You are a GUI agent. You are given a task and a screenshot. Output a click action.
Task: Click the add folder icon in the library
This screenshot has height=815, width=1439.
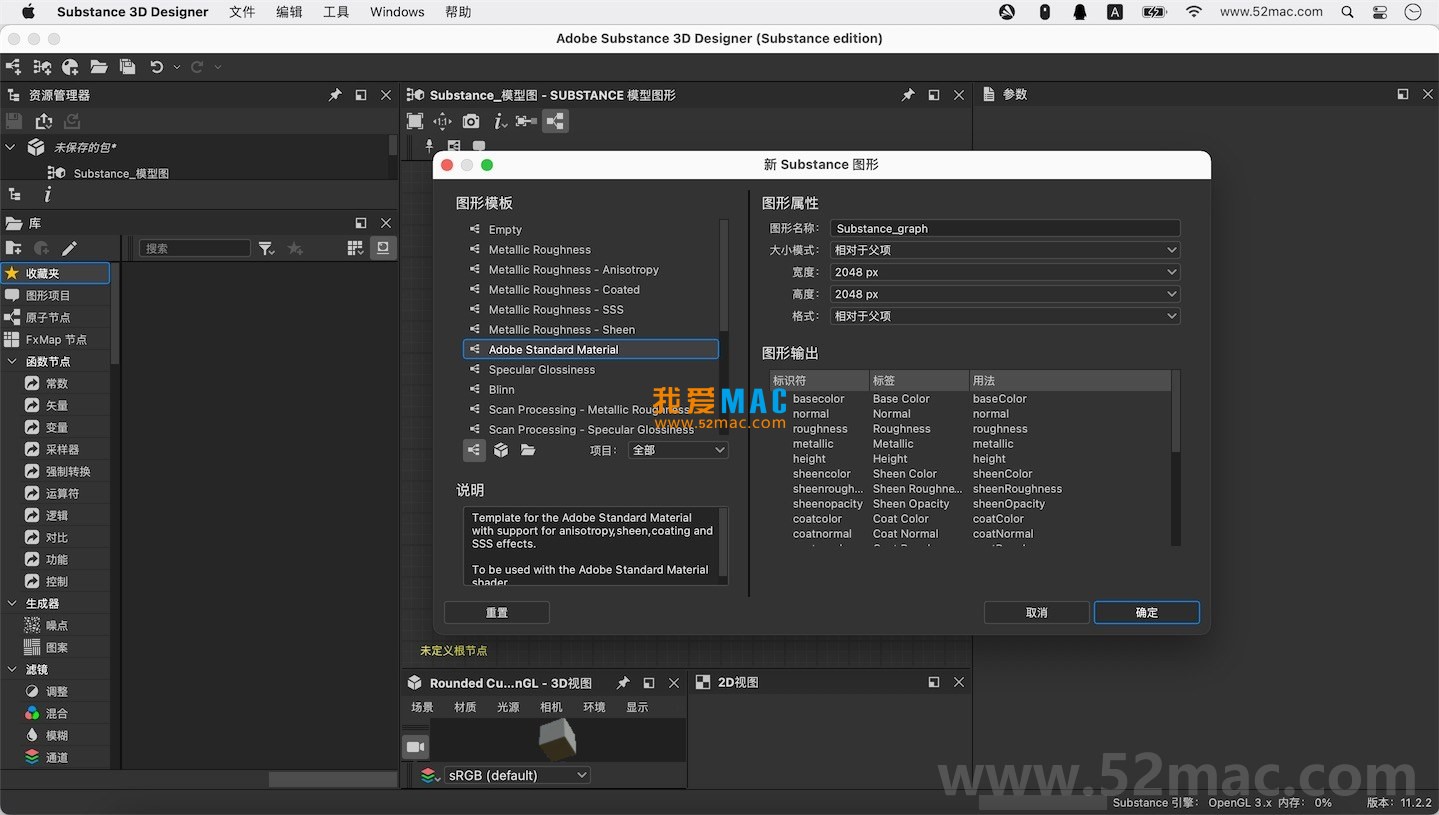click(13, 248)
